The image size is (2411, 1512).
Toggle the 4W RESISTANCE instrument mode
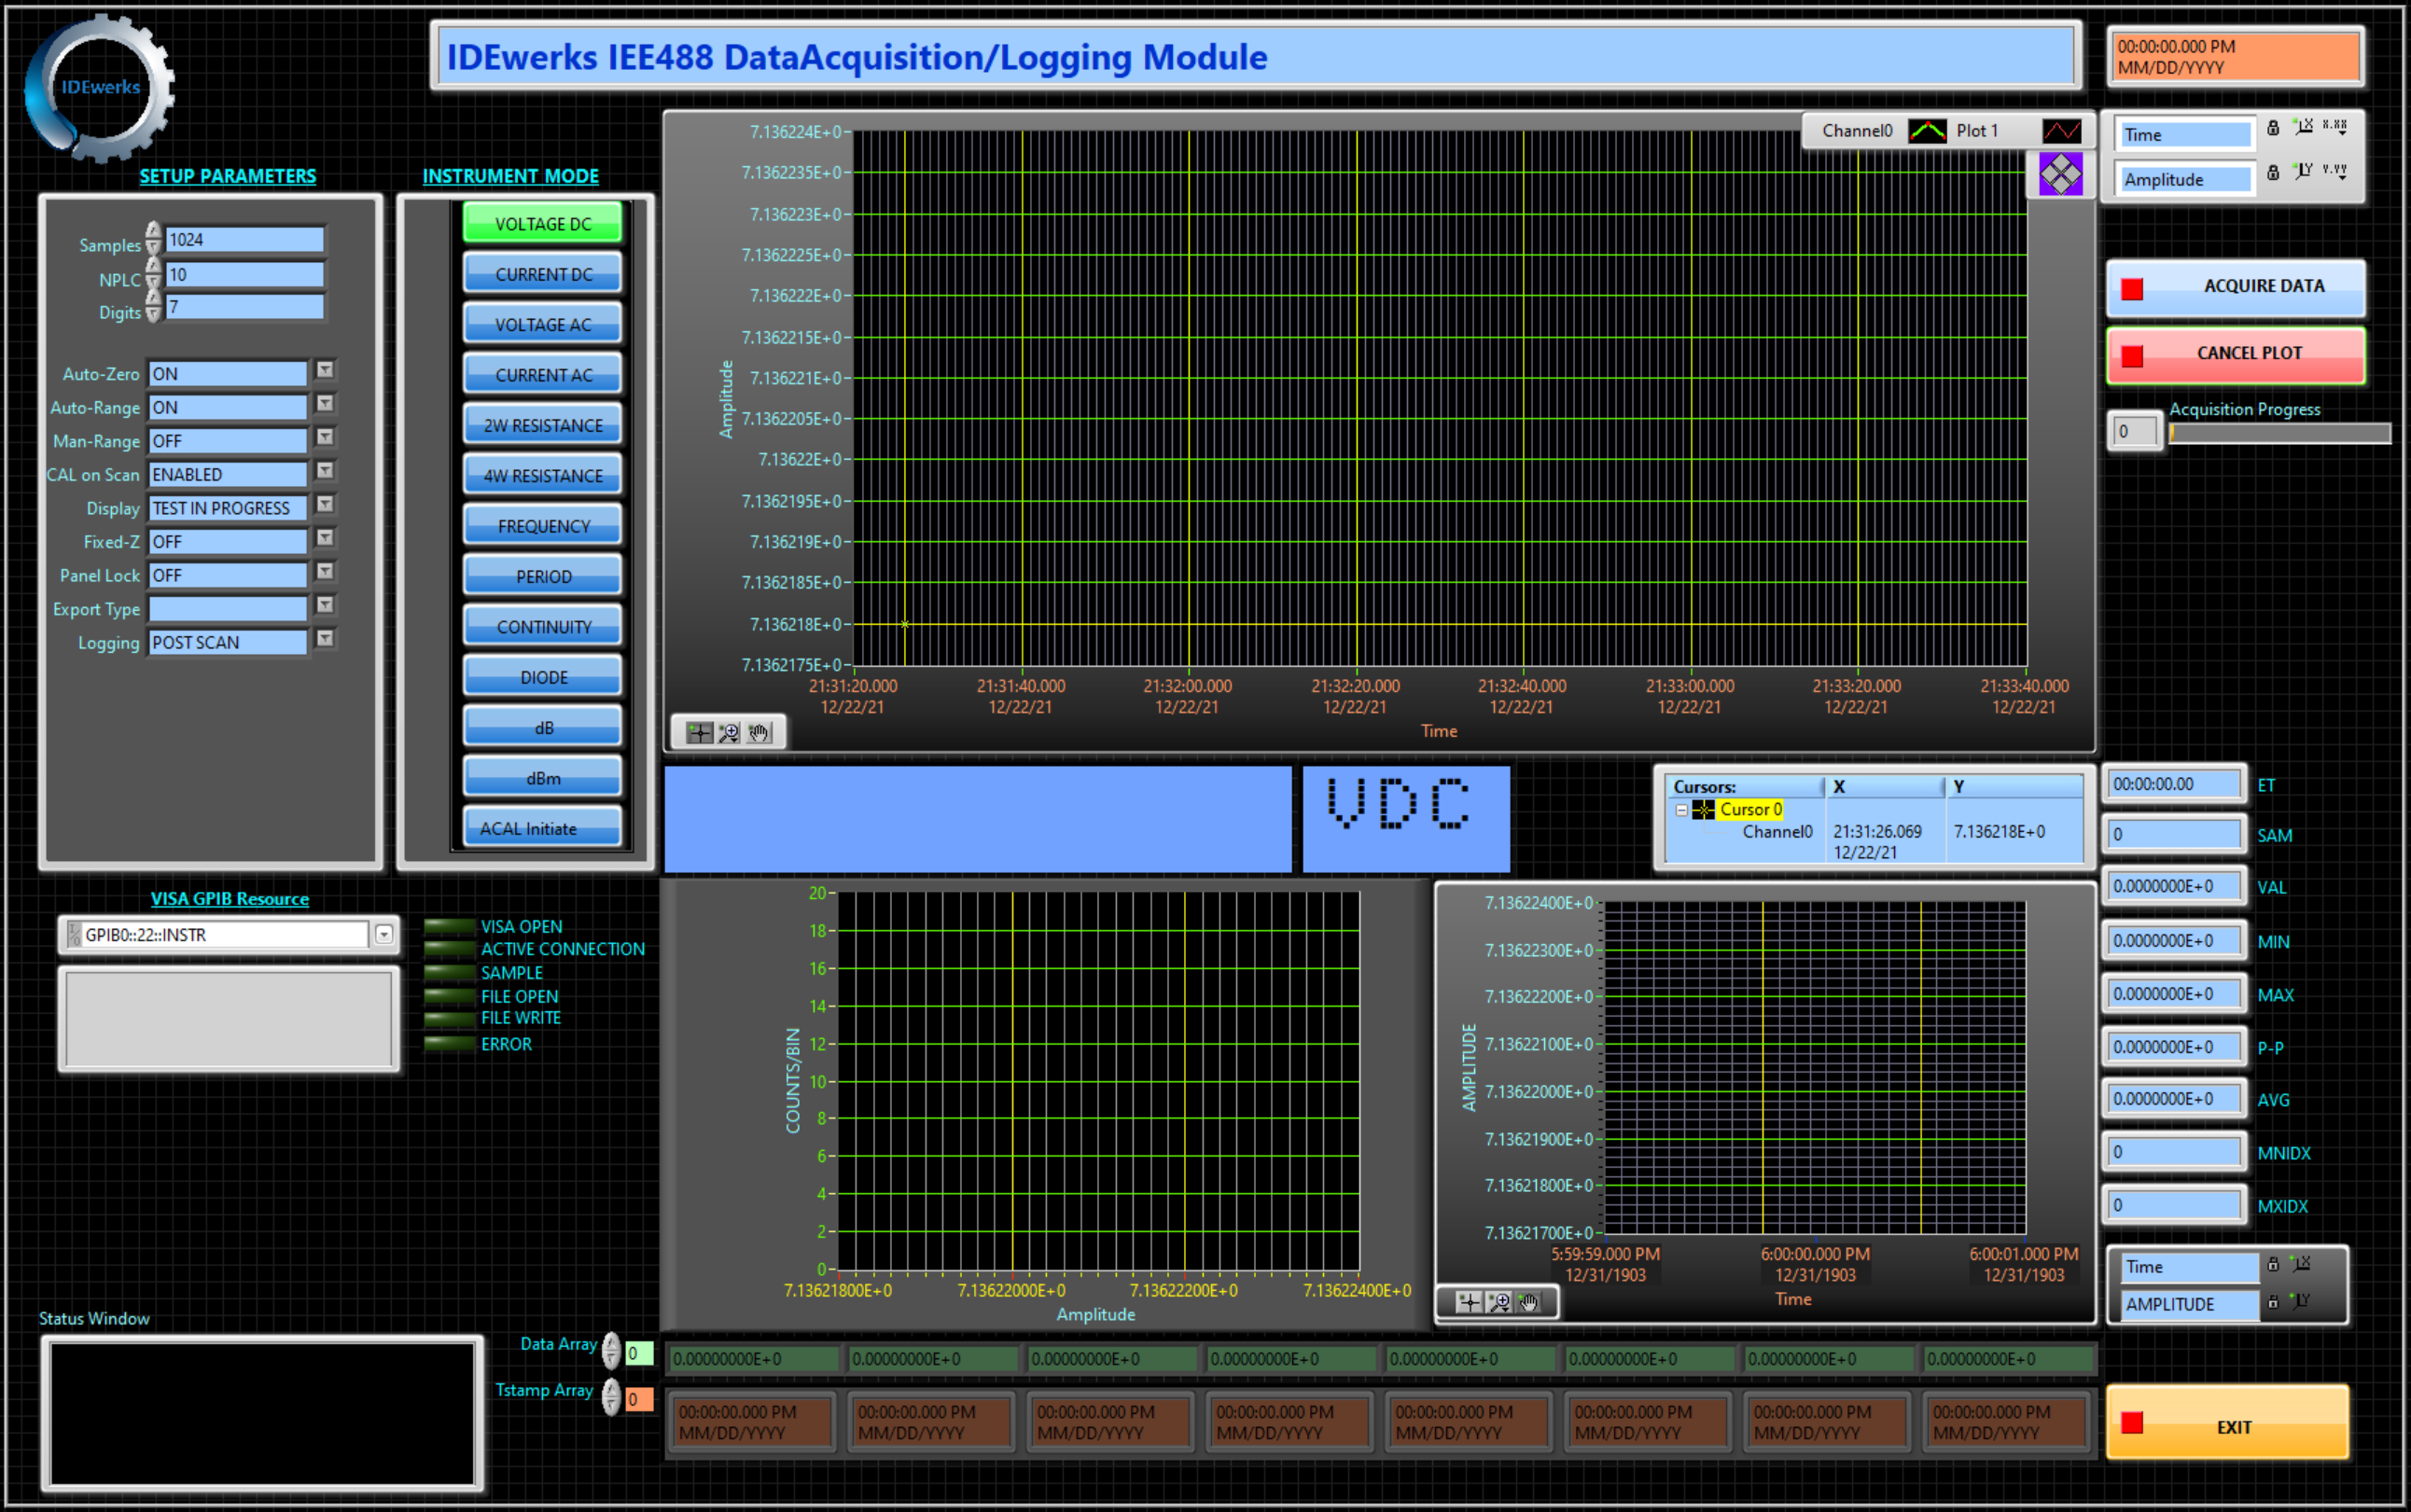[x=542, y=474]
